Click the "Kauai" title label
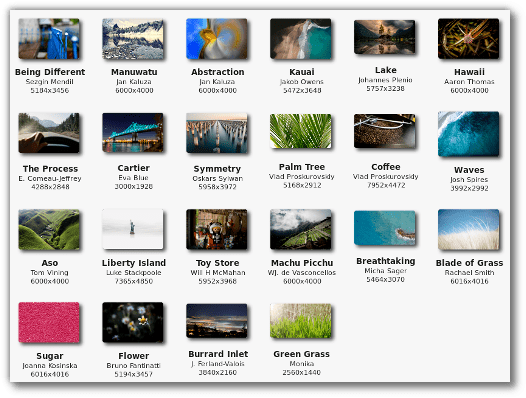This screenshot has width=526, height=398. point(302,72)
